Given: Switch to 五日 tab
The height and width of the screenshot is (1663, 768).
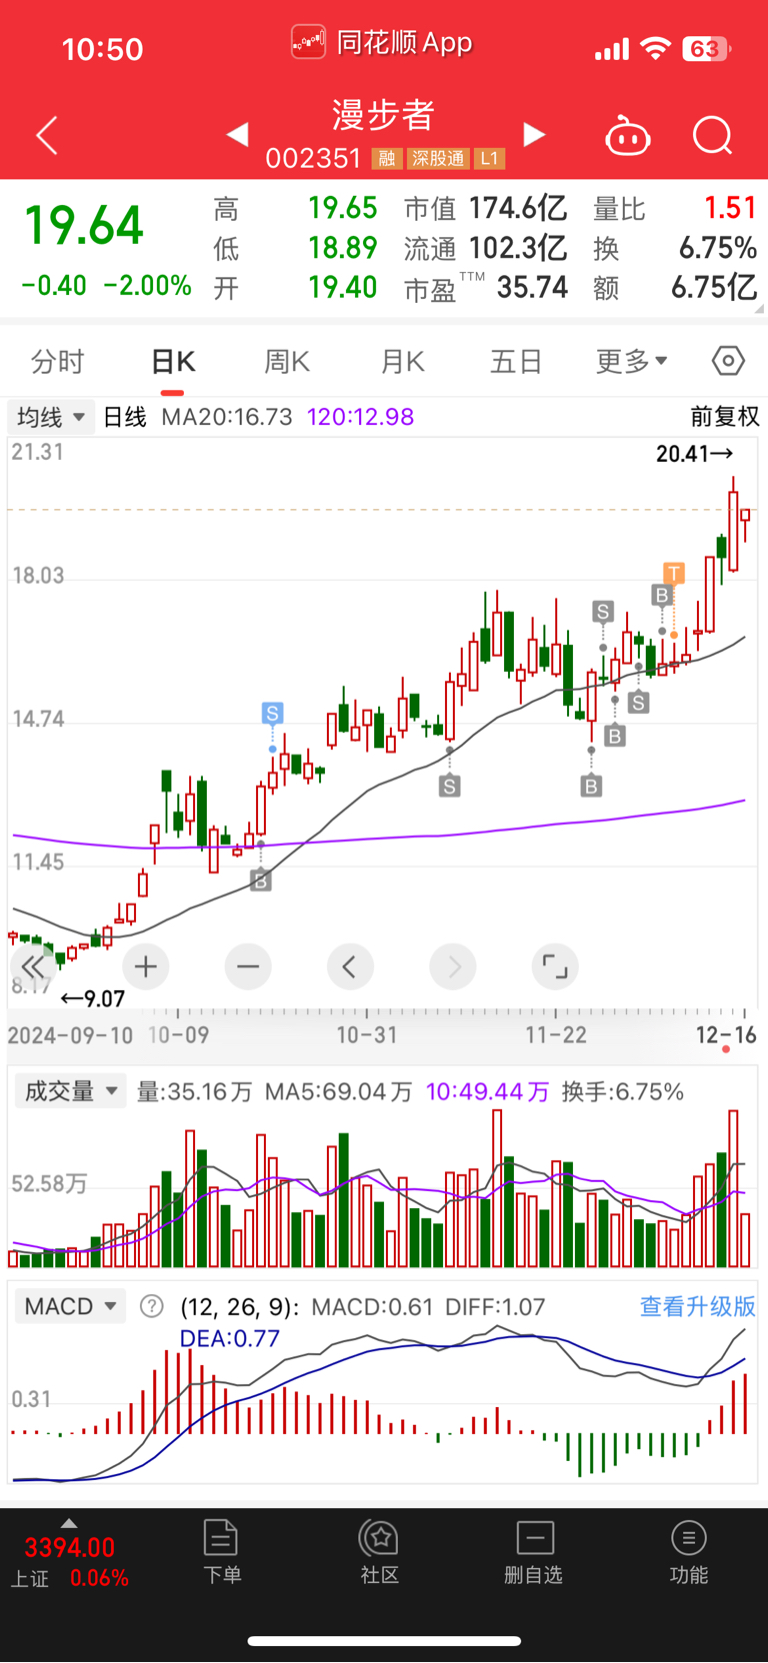Looking at the screenshot, I should [x=516, y=361].
